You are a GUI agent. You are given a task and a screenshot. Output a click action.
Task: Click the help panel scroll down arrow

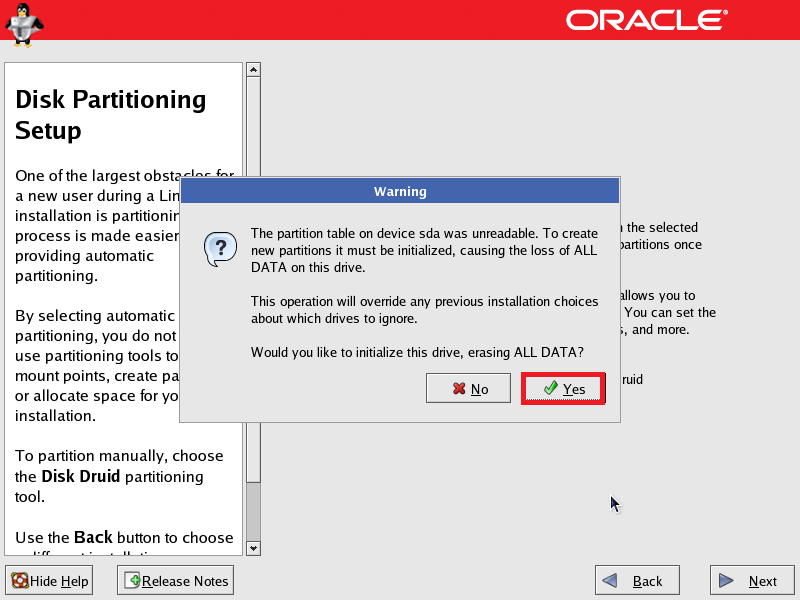click(254, 548)
